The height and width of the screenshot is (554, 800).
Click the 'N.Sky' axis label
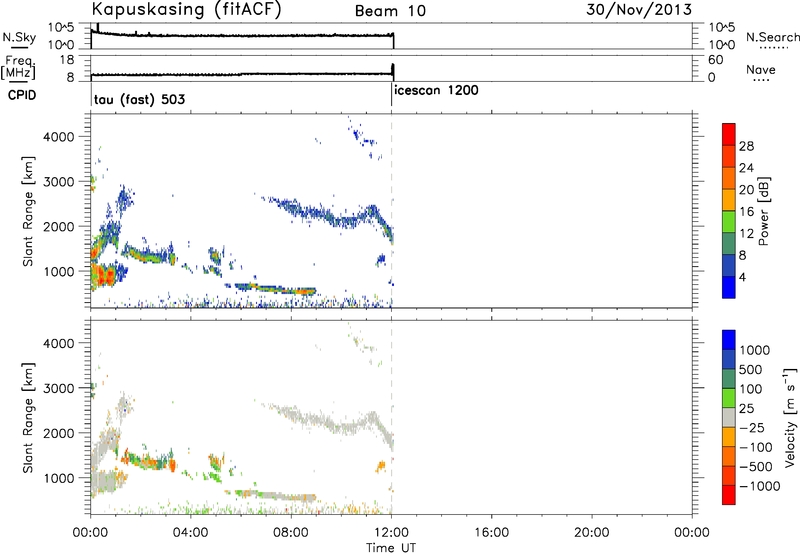coord(19,38)
